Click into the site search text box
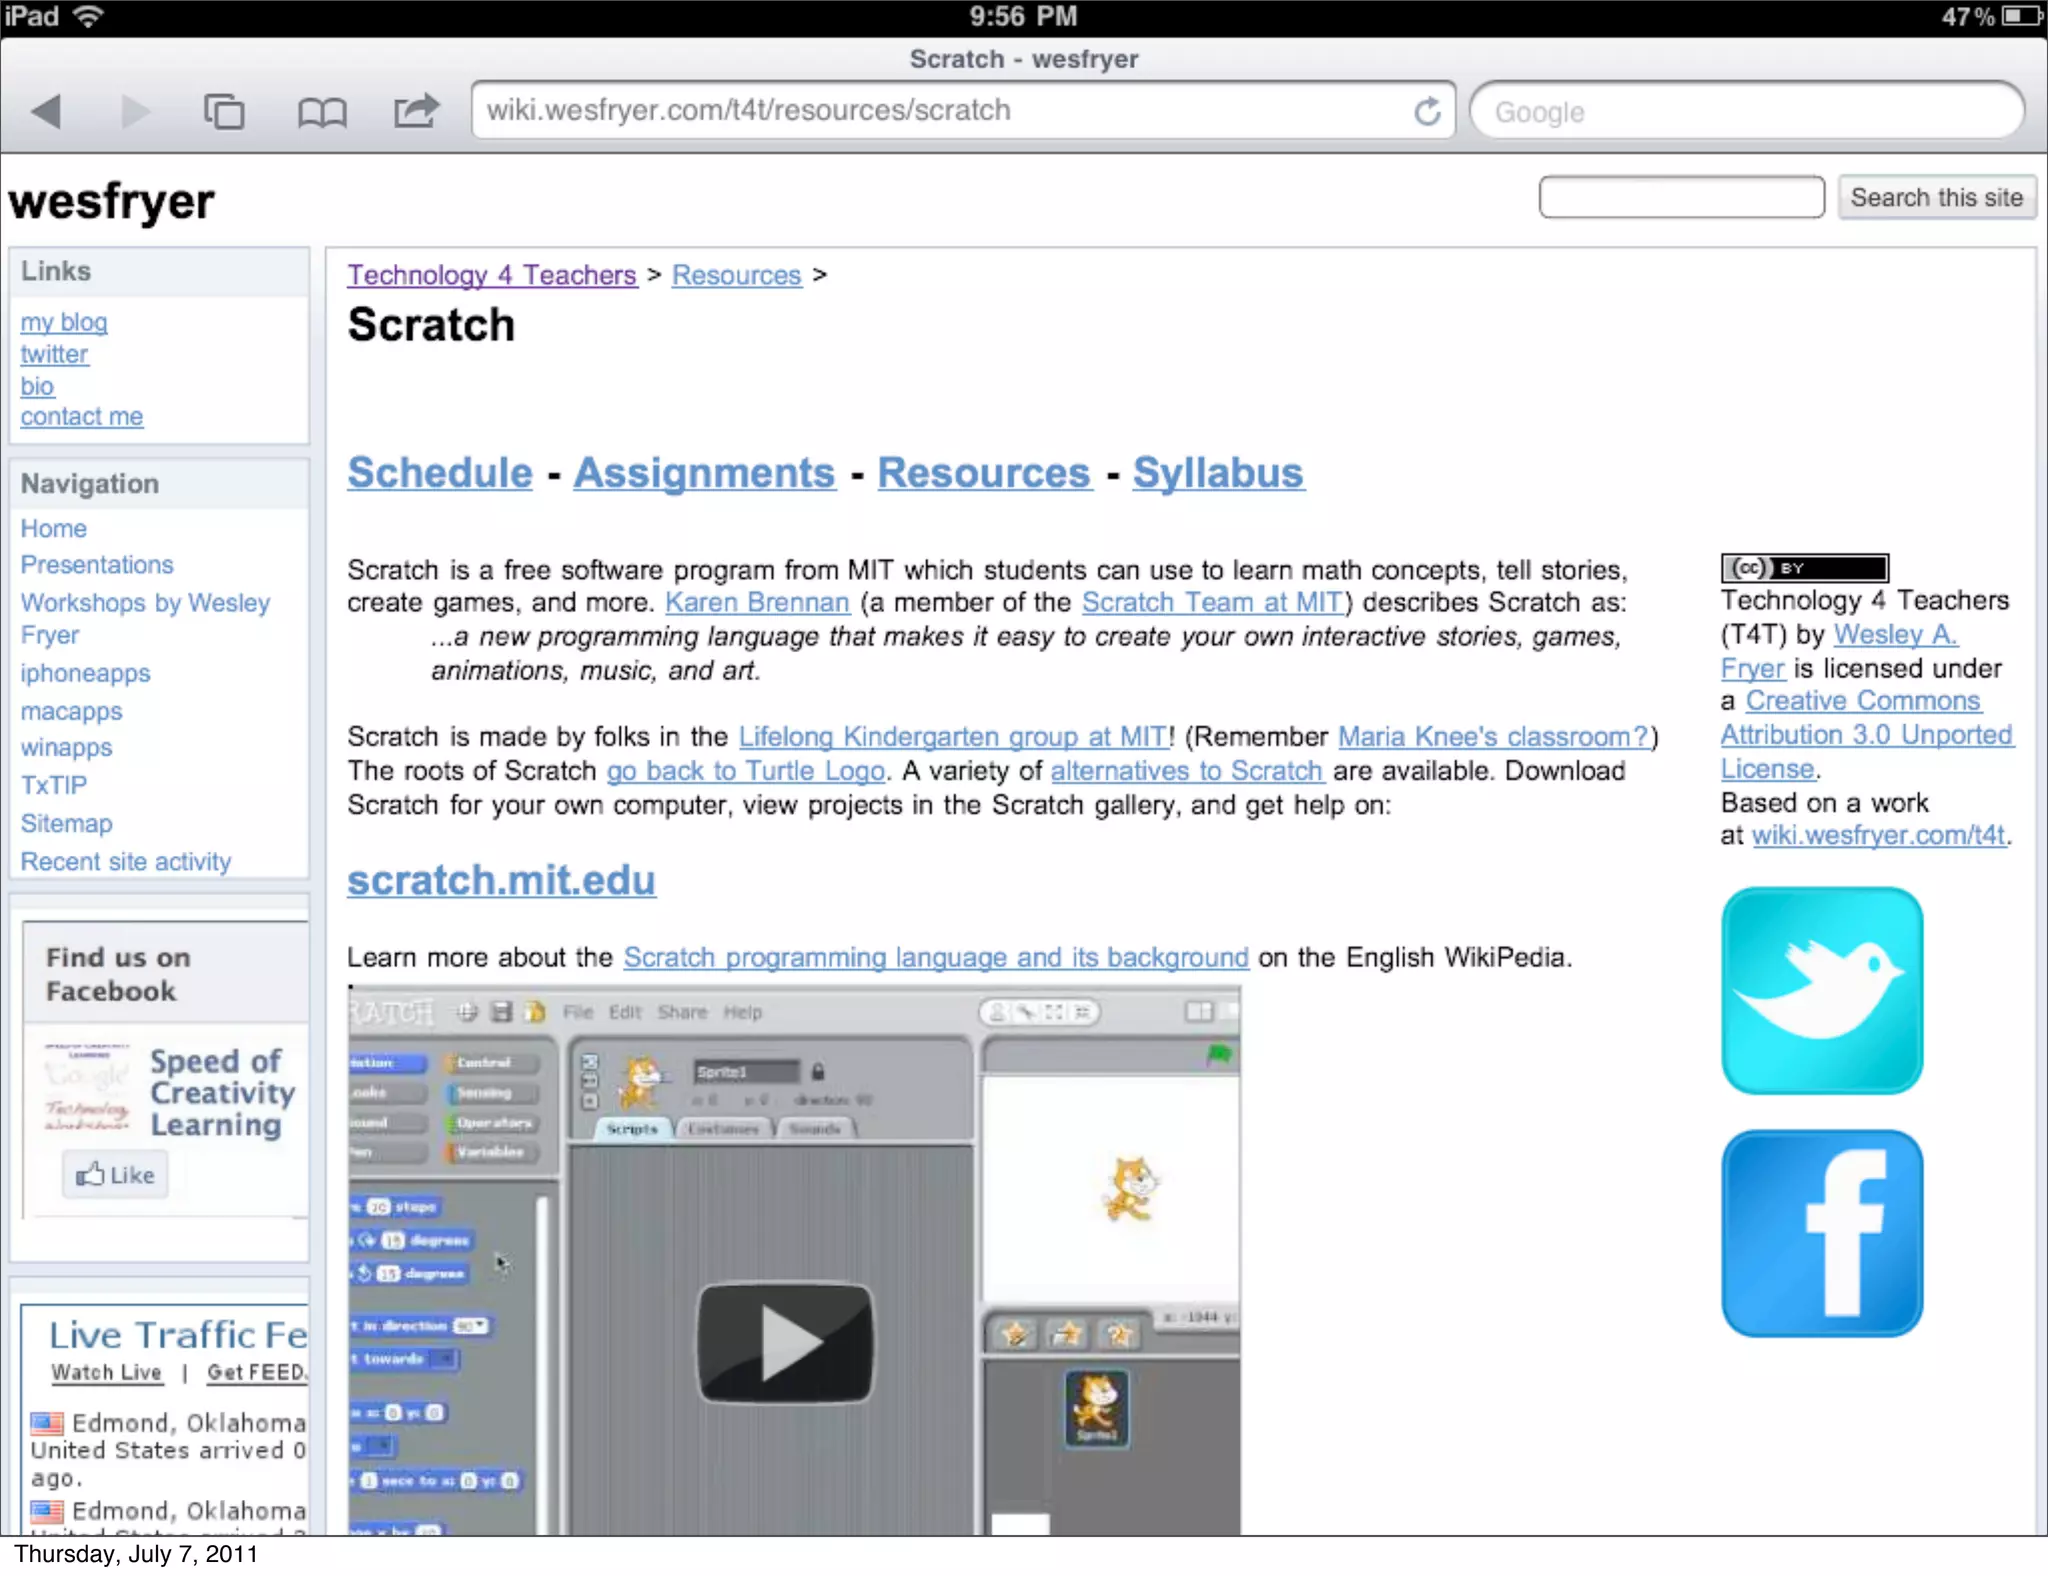 pos(1681,197)
